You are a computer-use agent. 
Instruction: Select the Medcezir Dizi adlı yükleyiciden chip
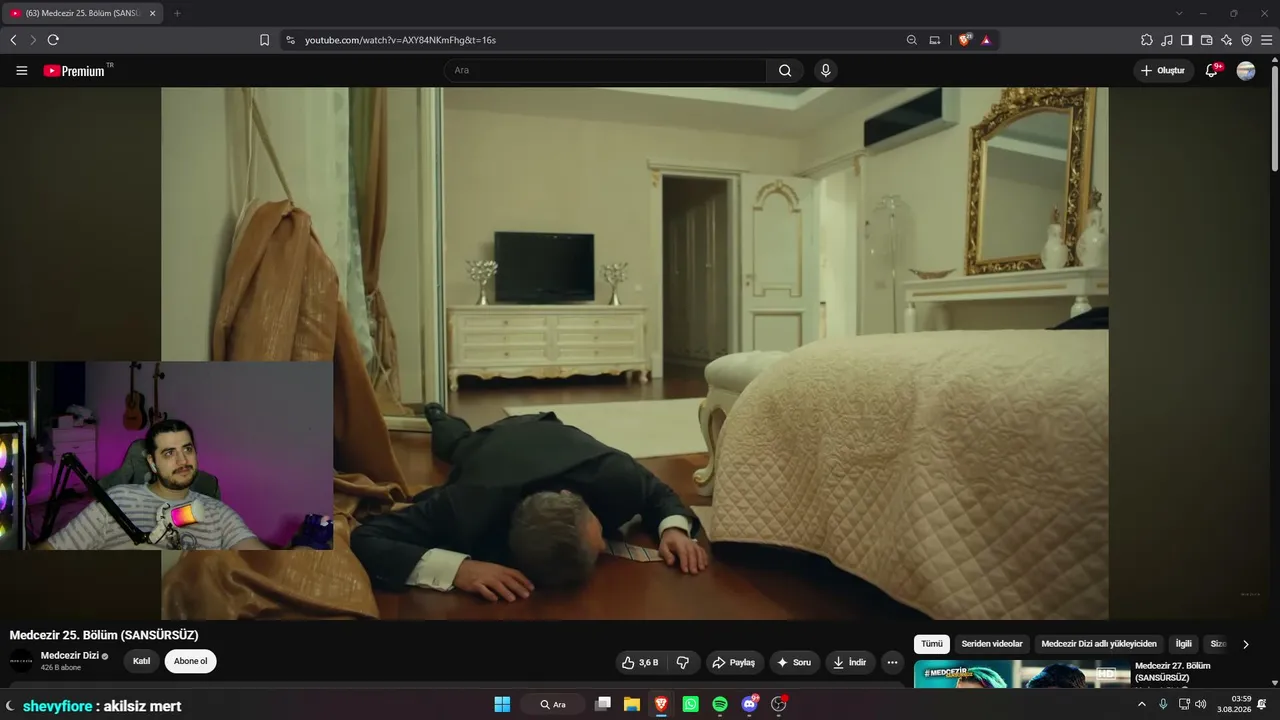click(x=1099, y=644)
